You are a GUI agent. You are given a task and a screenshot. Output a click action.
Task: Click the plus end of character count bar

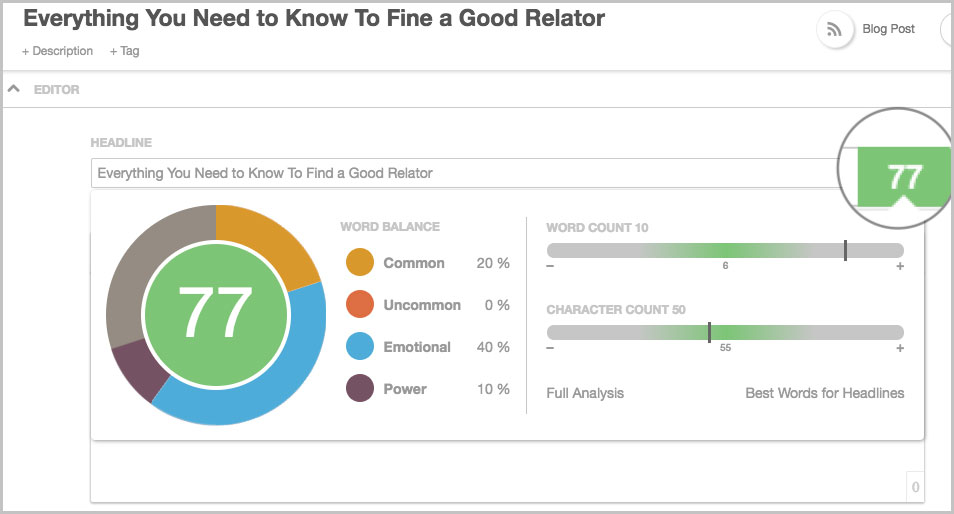[x=900, y=348]
